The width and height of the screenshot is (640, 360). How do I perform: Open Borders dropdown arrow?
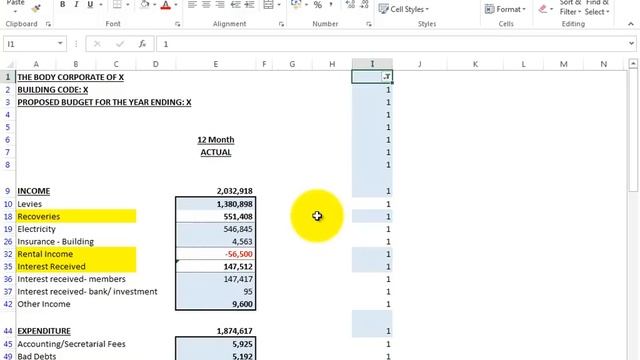coord(128,5)
